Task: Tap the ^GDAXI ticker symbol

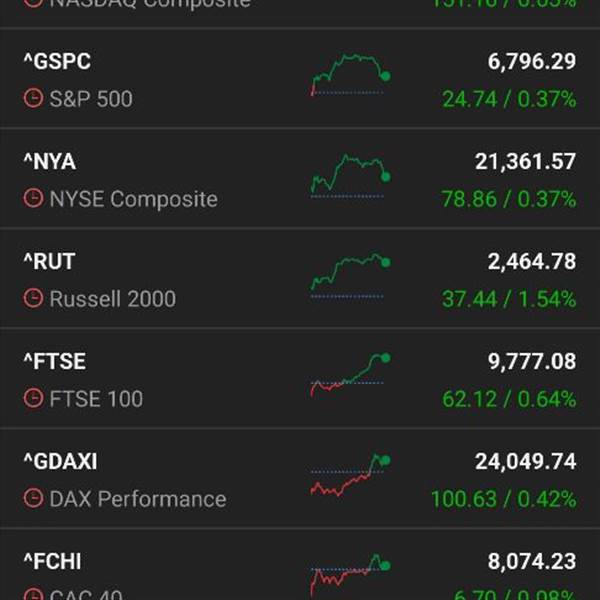Action: 61,462
